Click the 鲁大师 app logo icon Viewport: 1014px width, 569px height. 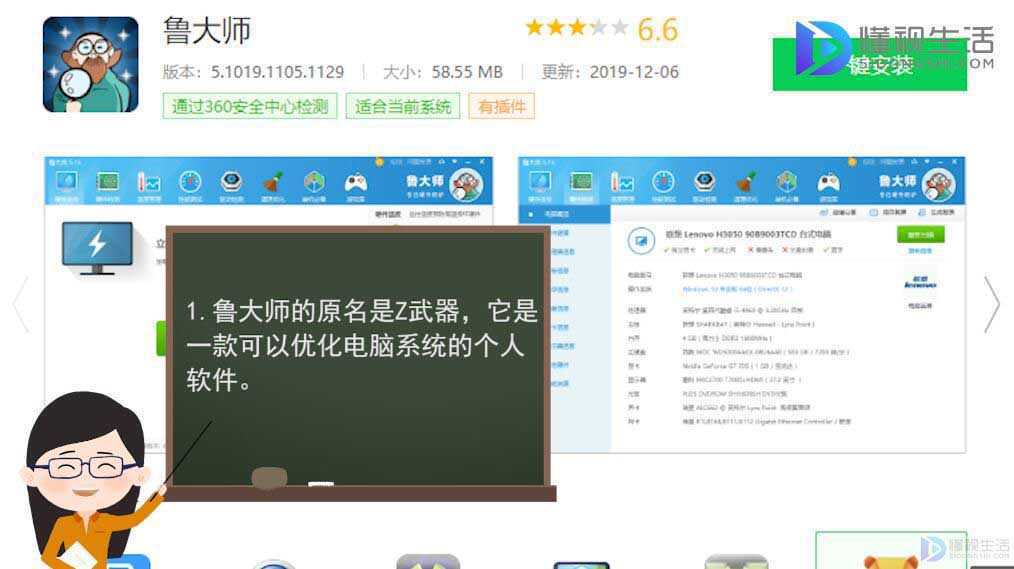tap(91, 65)
